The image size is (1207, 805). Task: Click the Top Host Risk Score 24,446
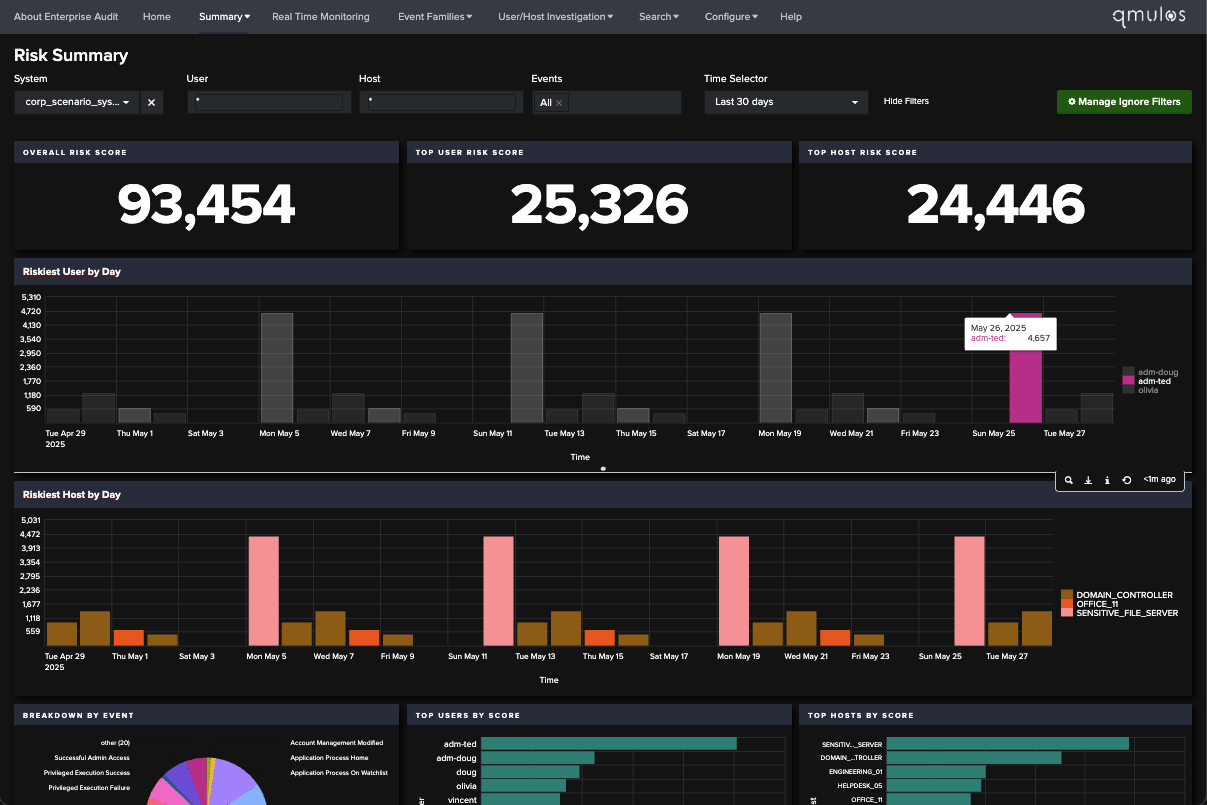coord(995,204)
